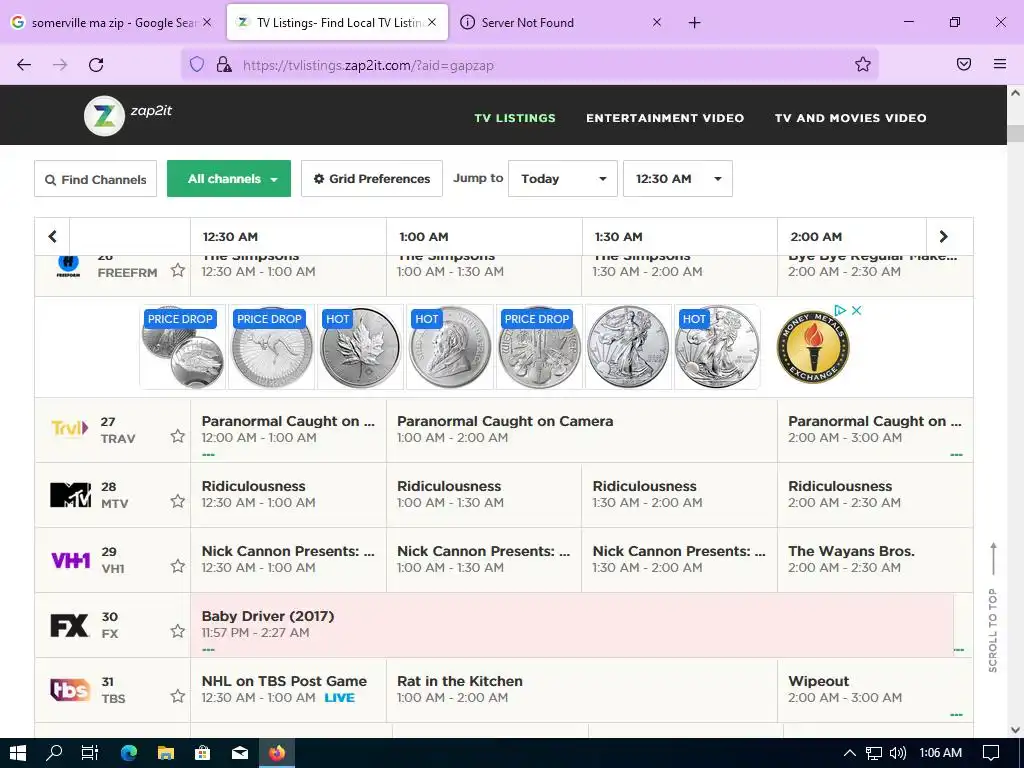Open Firefox application menu
Viewport: 1024px width, 768px height.
[x=1000, y=64]
